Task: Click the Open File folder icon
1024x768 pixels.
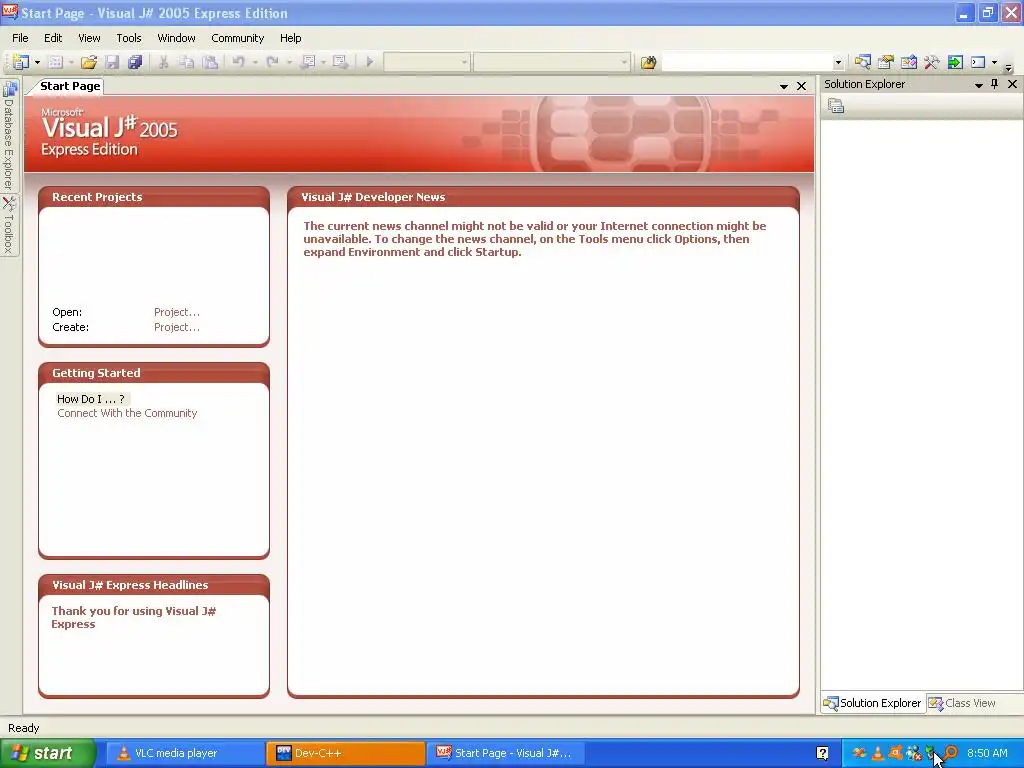Action: coord(89,62)
